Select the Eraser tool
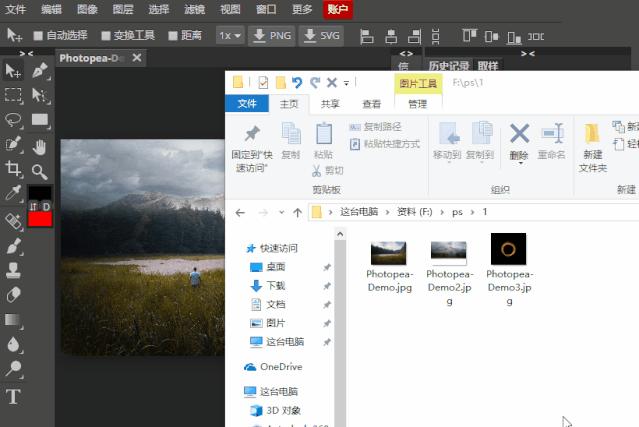 click(13, 295)
